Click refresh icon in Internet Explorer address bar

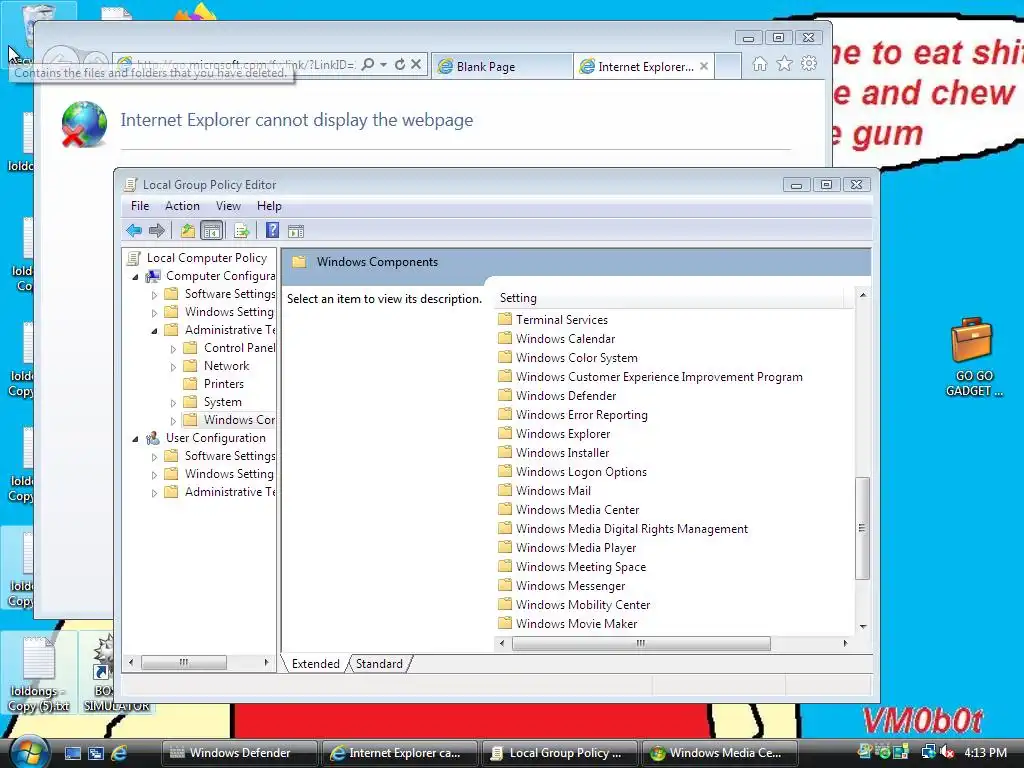coord(400,64)
